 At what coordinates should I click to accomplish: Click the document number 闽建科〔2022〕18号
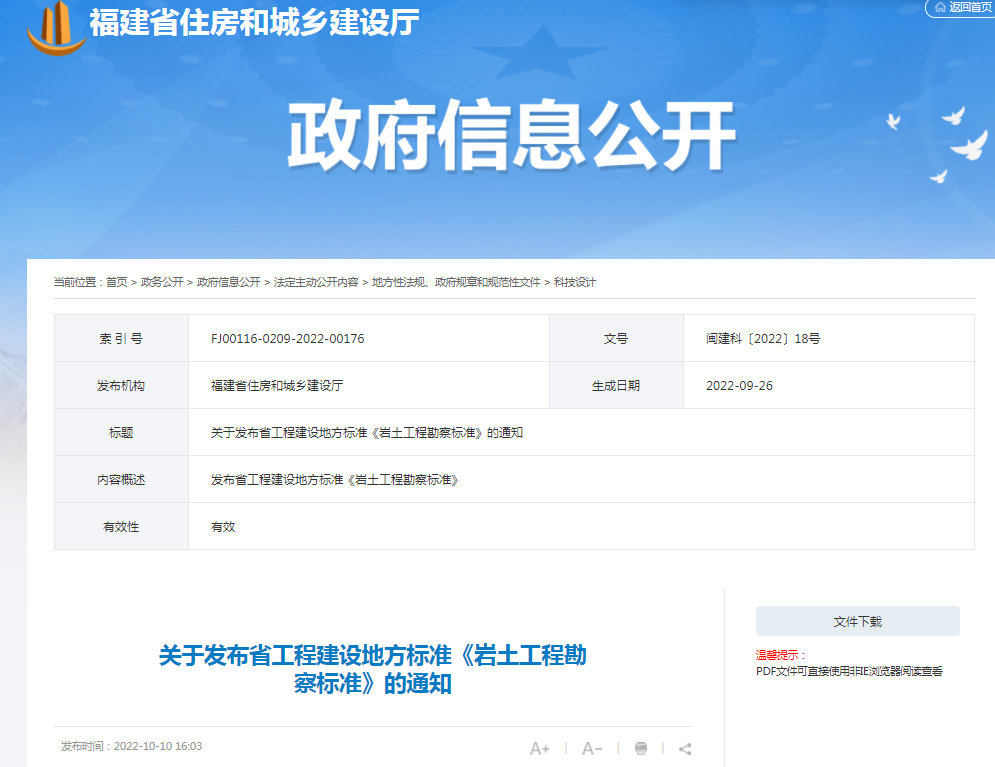pos(762,339)
